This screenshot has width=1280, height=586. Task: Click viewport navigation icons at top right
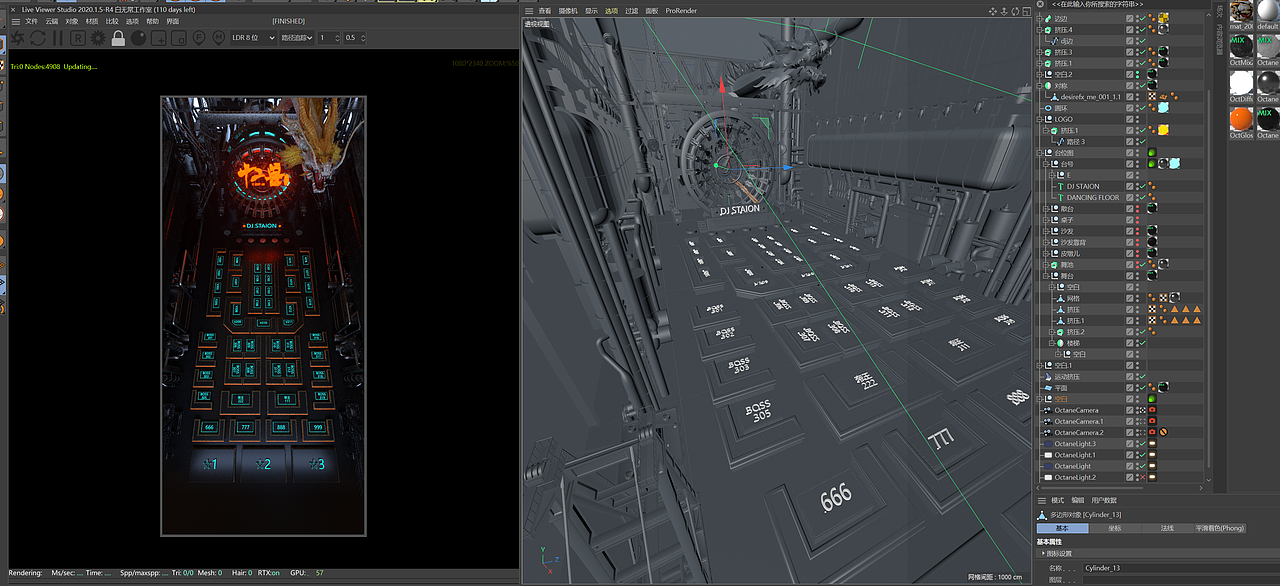(1010, 11)
